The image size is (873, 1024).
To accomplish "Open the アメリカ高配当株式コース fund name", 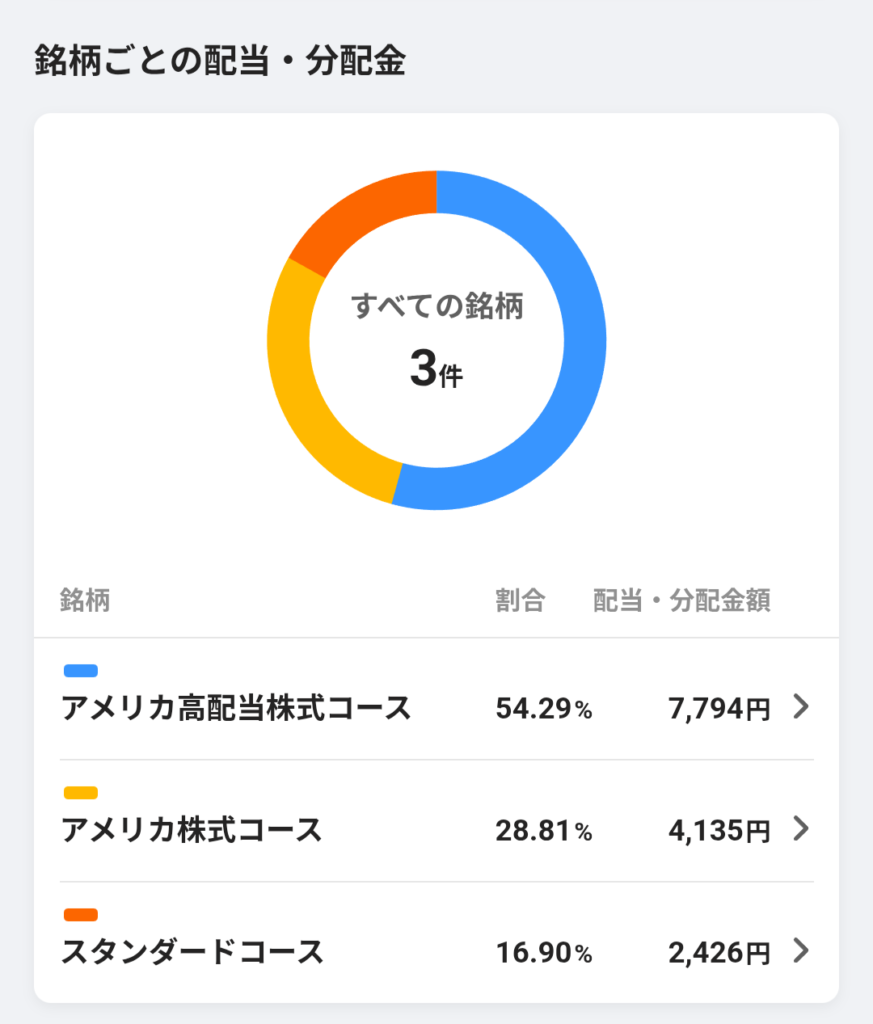I will tap(236, 708).
